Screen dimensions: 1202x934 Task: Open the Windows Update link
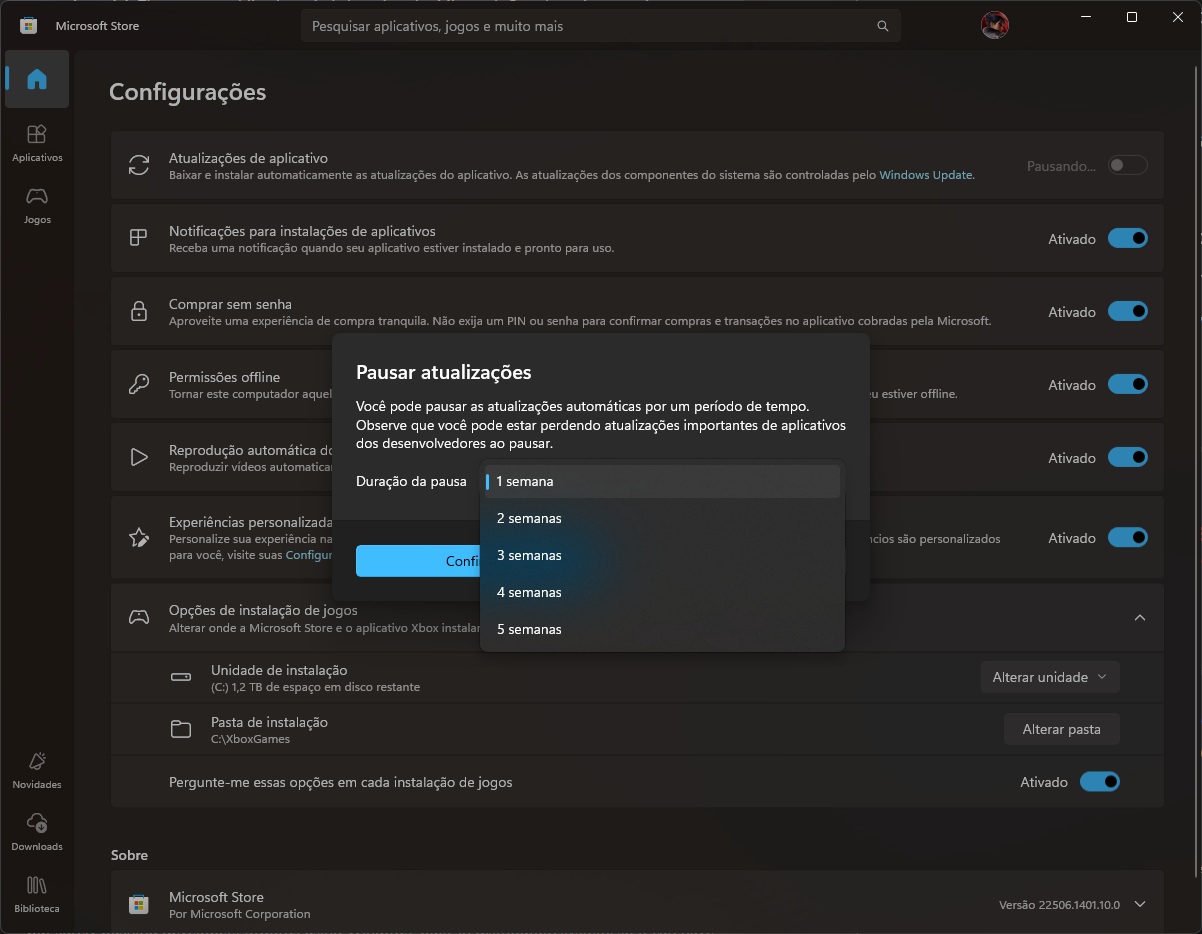coord(925,174)
